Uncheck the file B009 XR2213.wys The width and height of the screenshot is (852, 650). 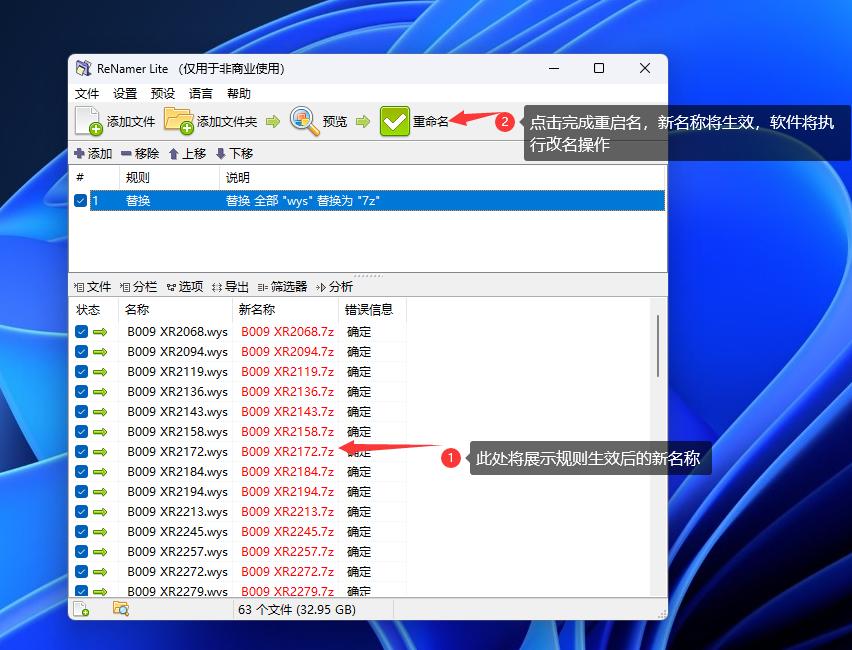click(x=82, y=512)
